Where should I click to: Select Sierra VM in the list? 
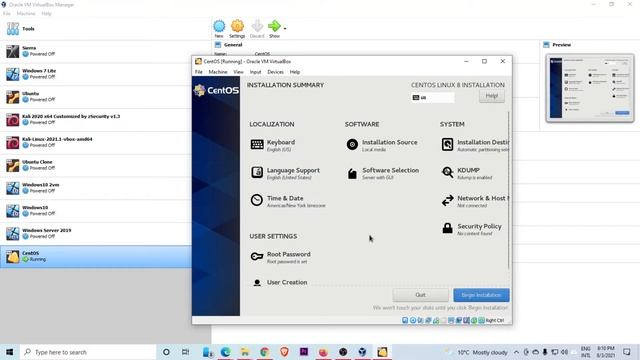[x=96, y=51]
